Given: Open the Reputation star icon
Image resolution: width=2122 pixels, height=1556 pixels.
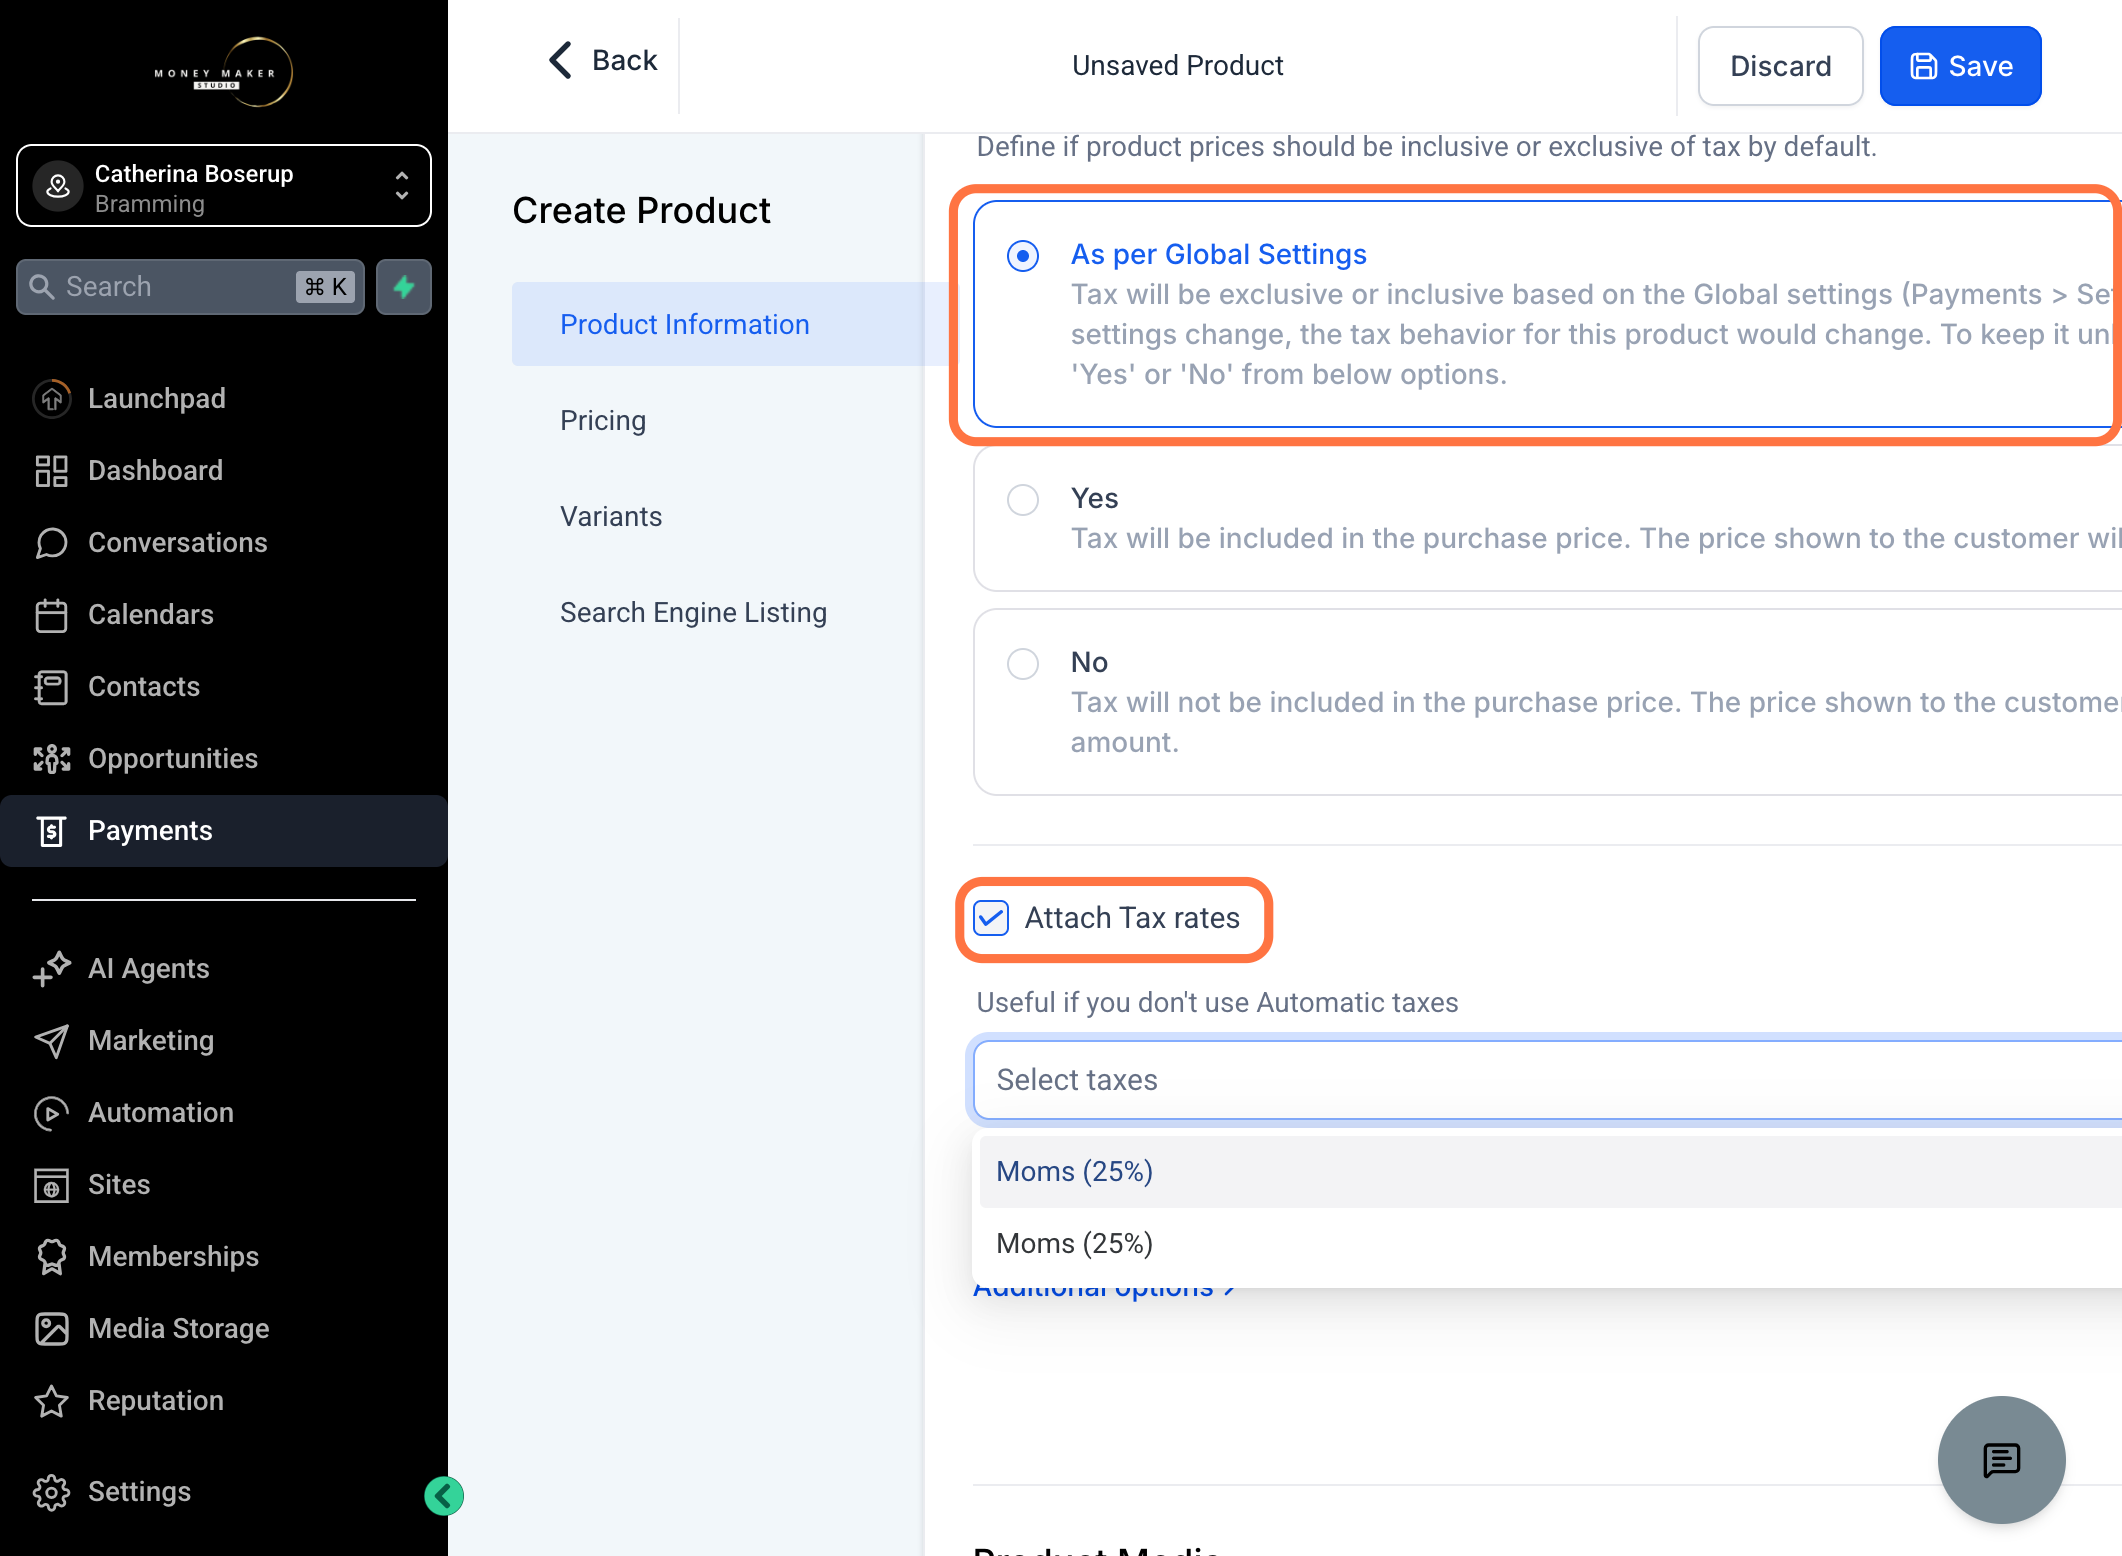Looking at the screenshot, I should point(51,1400).
